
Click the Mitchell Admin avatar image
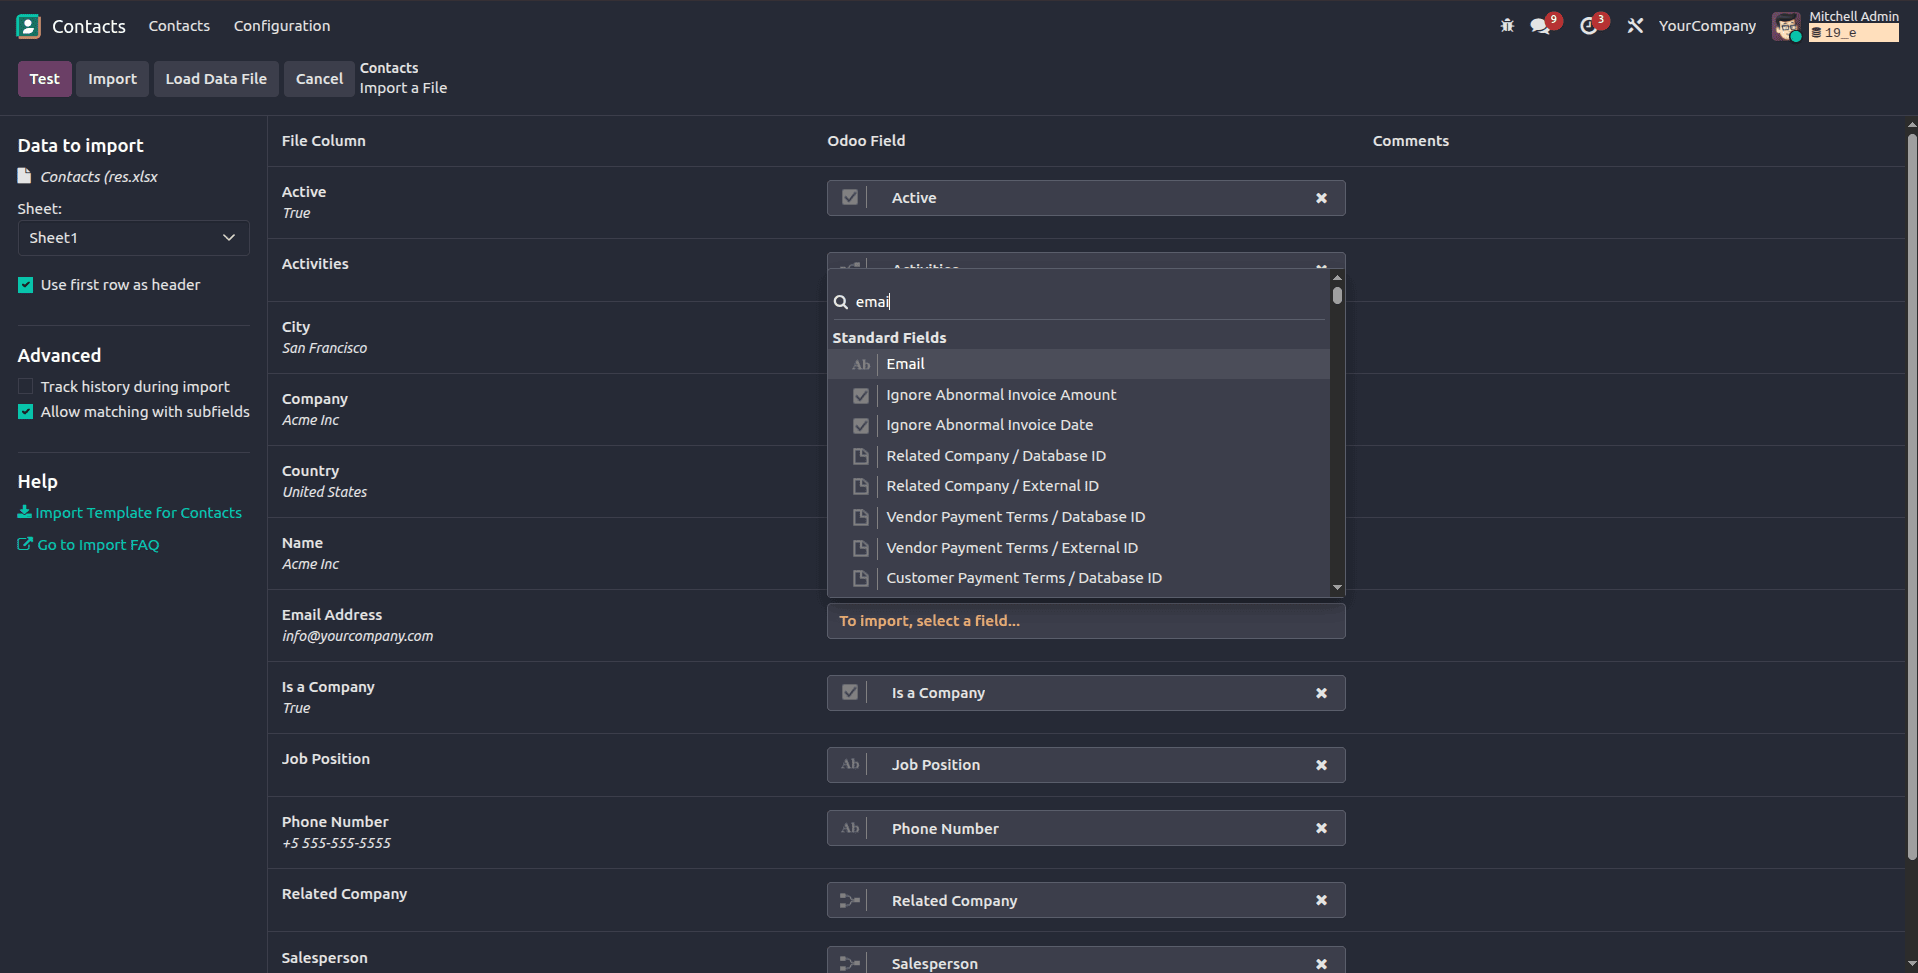pyautogui.click(x=1786, y=25)
